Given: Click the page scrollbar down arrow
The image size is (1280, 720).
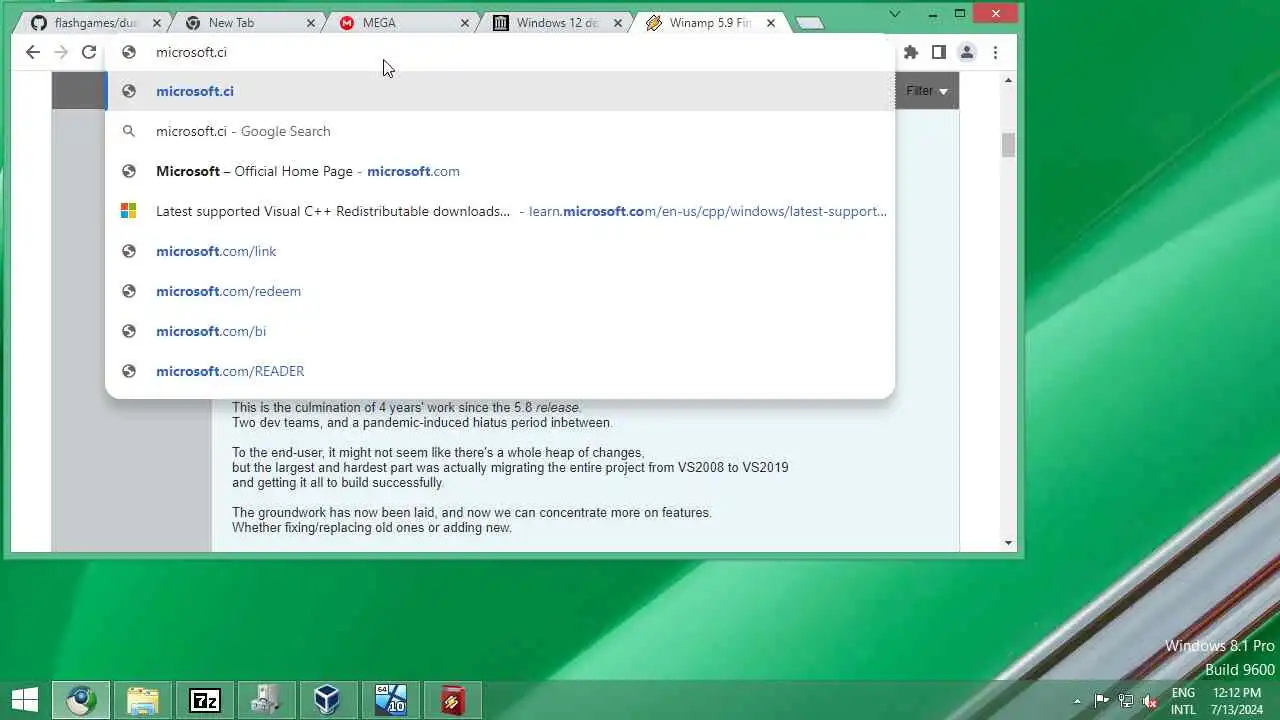Looking at the screenshot, I should [x=1008, y=543].
